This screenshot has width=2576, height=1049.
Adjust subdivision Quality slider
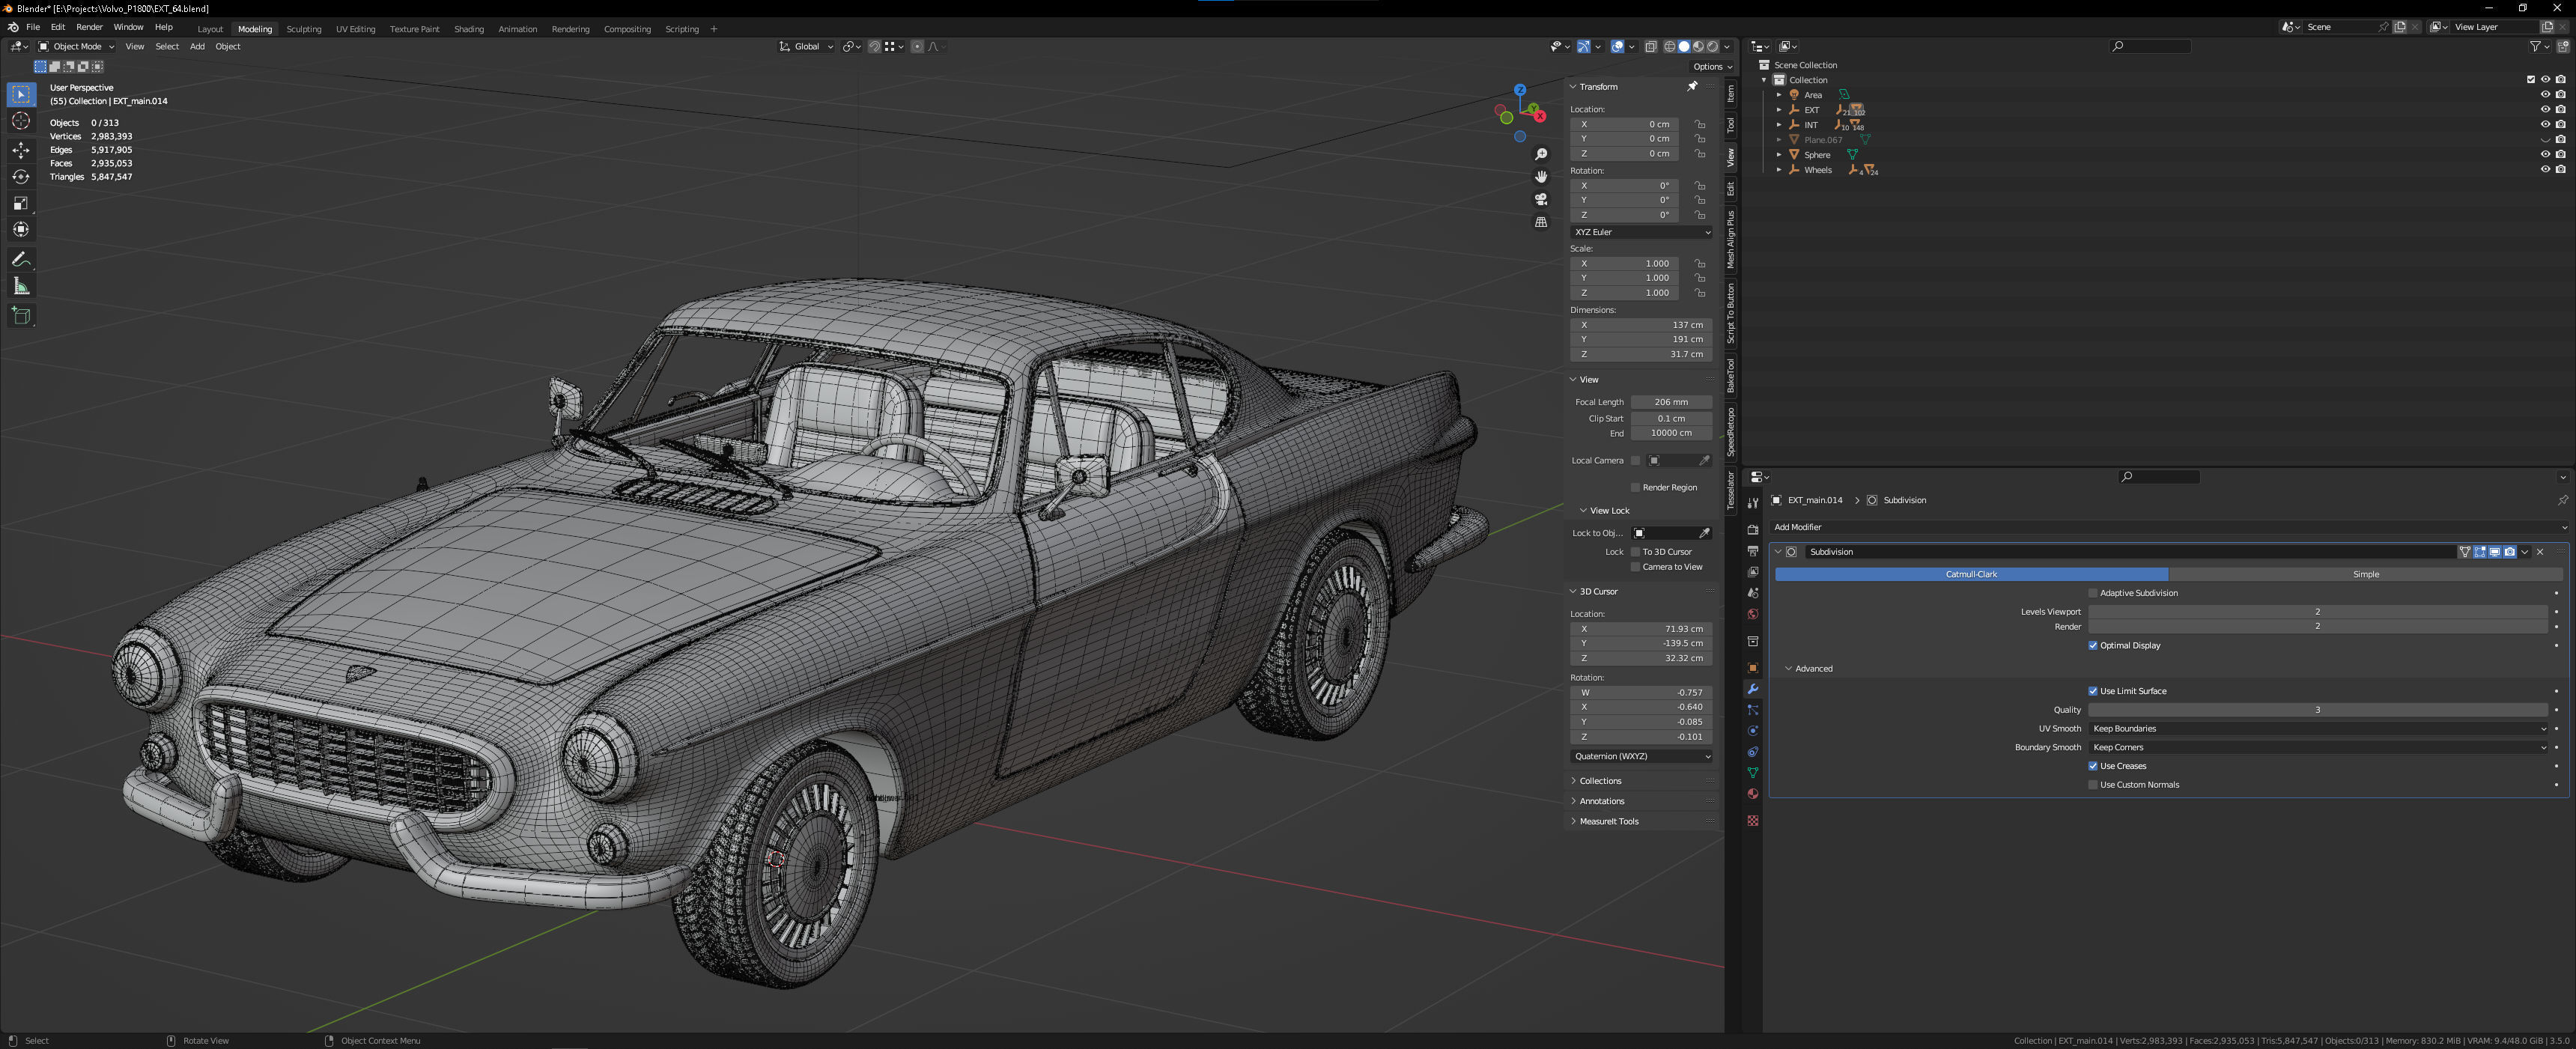2317,710
